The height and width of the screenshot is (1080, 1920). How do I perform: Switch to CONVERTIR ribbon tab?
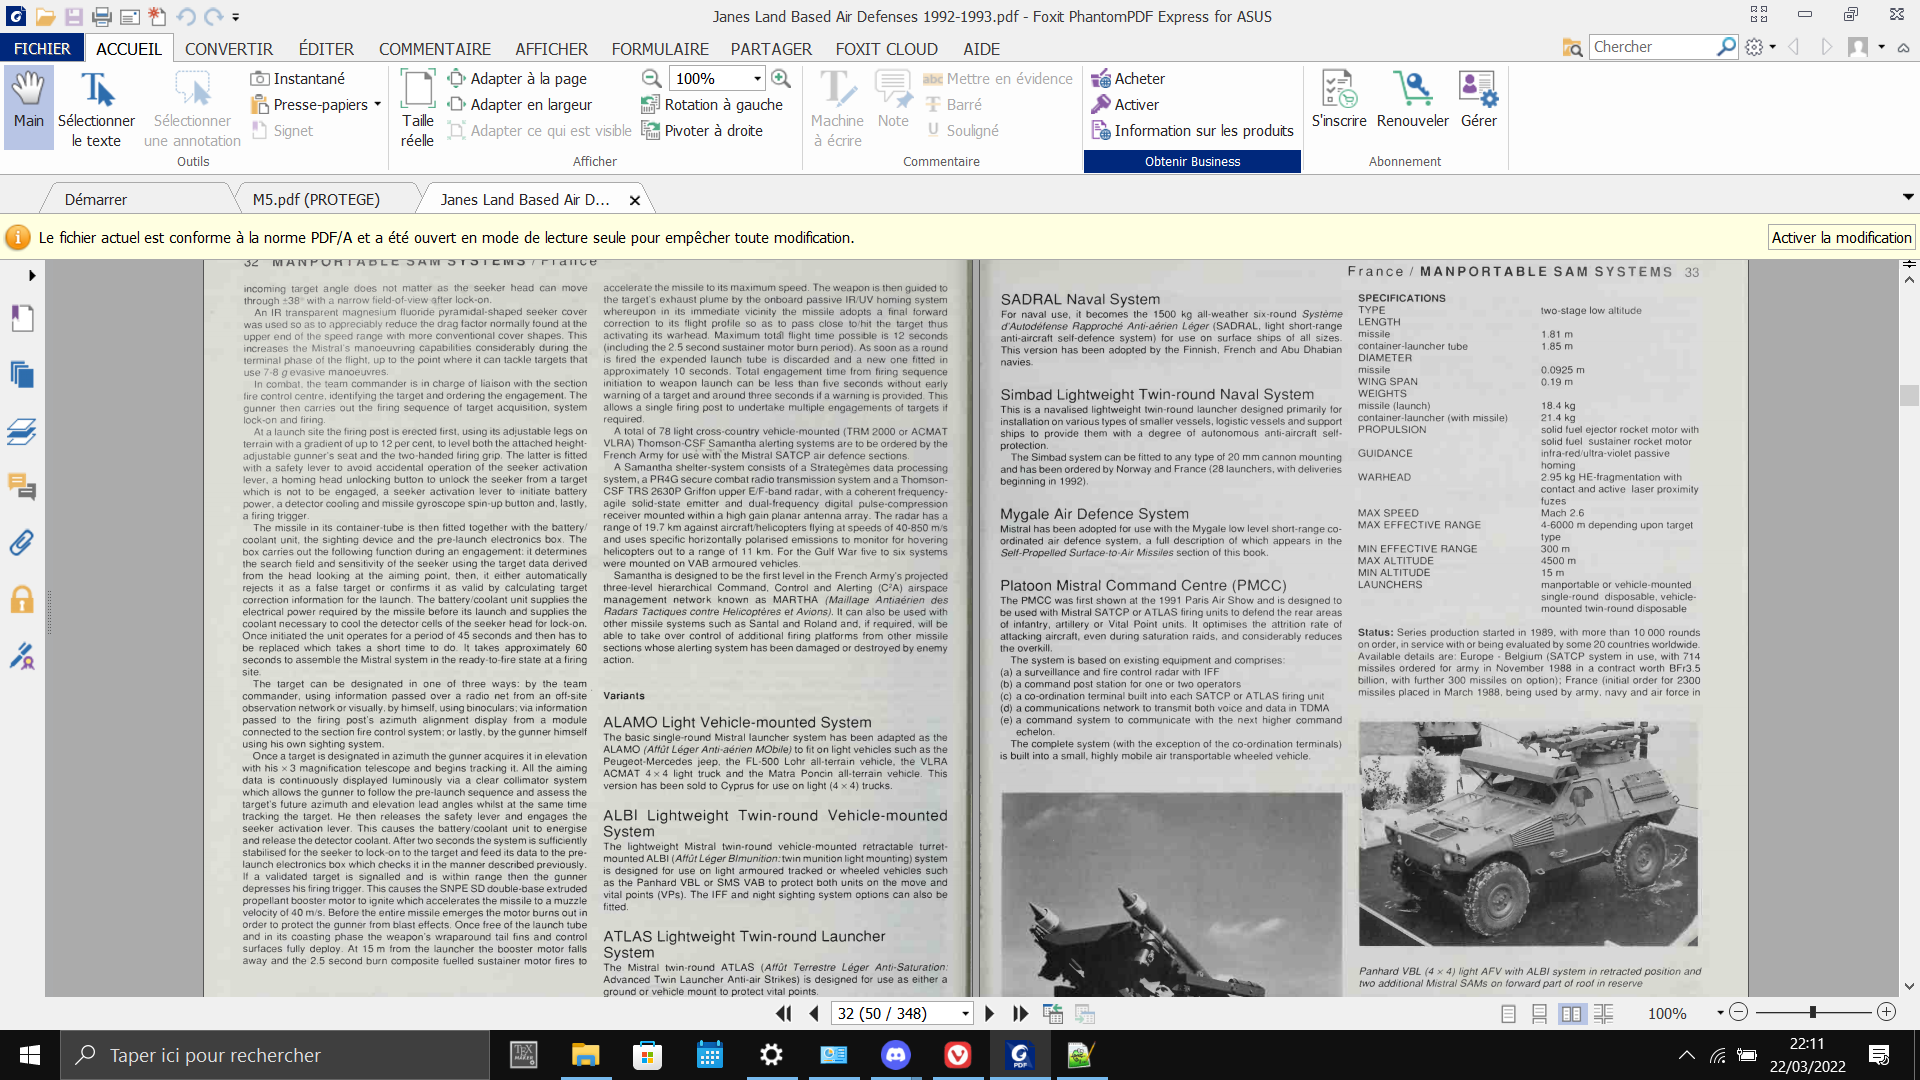[229, 48]
